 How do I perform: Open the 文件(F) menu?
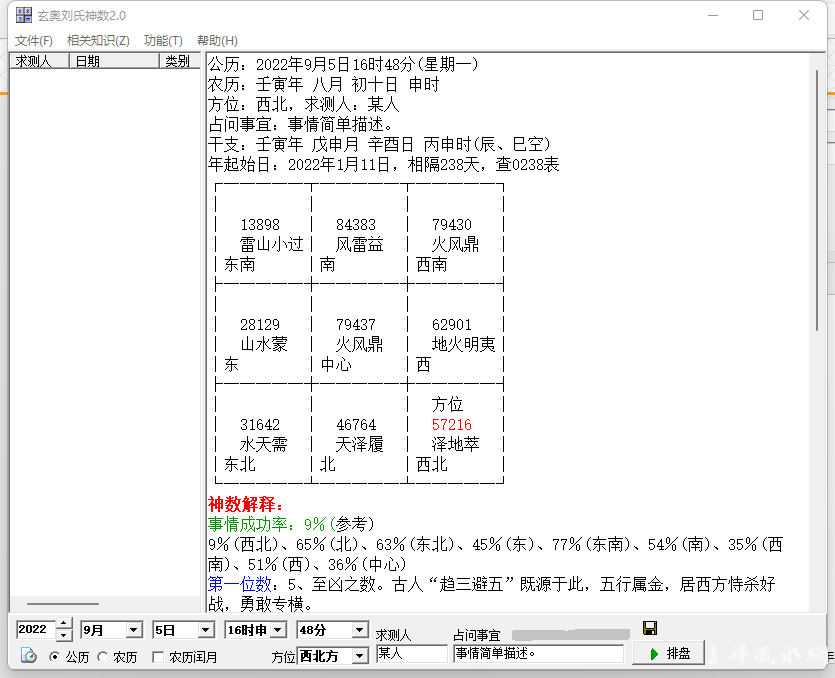(34, 40)
